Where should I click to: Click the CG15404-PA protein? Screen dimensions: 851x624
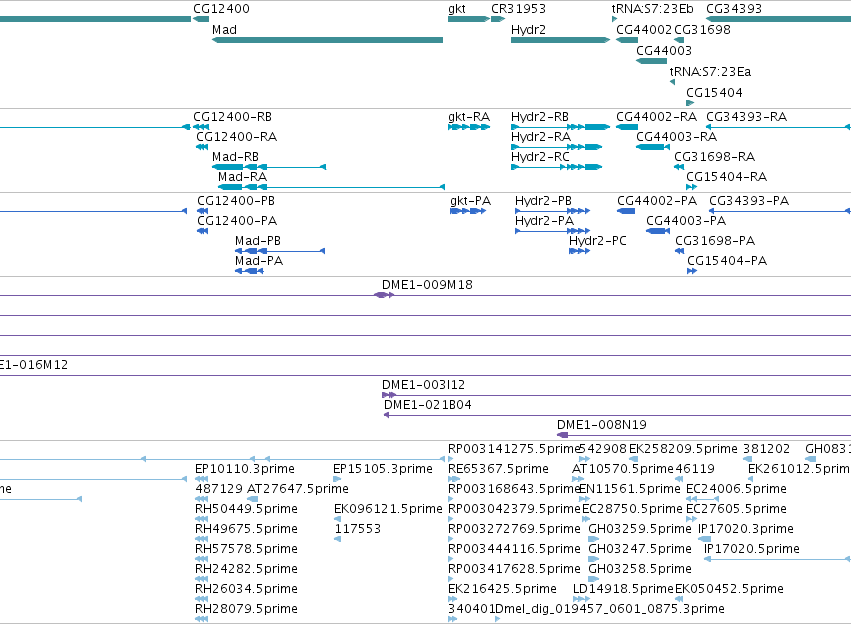(x=727, y=261)
